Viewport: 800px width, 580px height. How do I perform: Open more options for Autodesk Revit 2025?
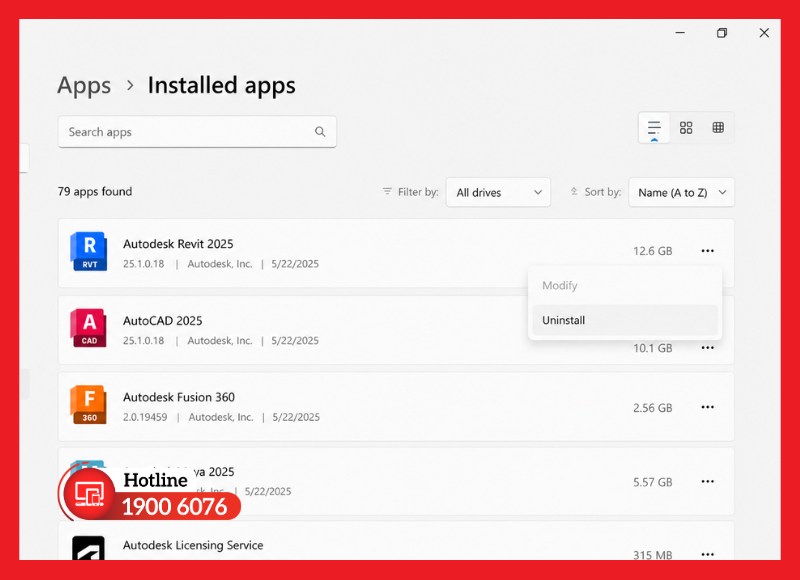[708, 250]
